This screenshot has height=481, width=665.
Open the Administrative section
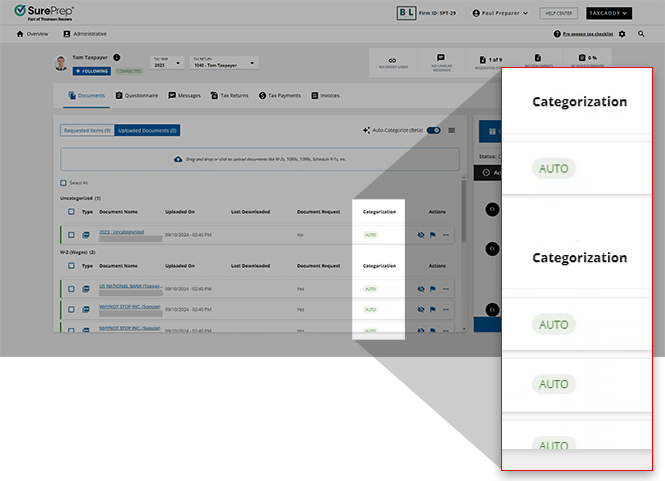pyautogui.click(x=85, y=34)
